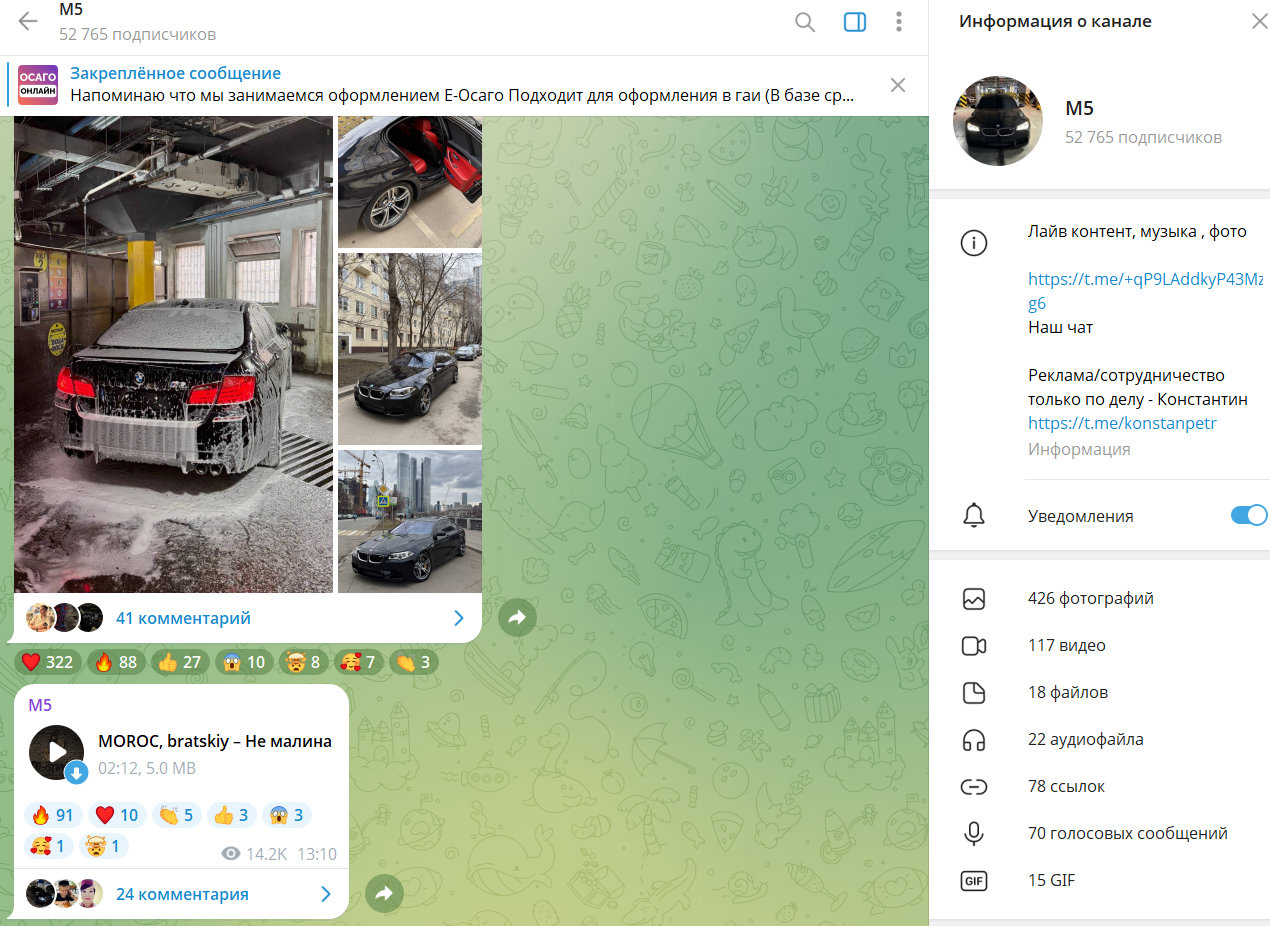The image size is (1270, 926).
Task: Open the BMW on street photo
Action: (x=410, y=348)
